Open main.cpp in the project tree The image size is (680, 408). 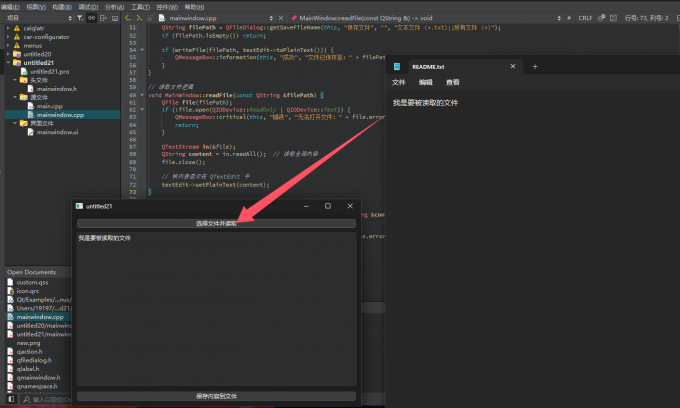tap(50, 106)
